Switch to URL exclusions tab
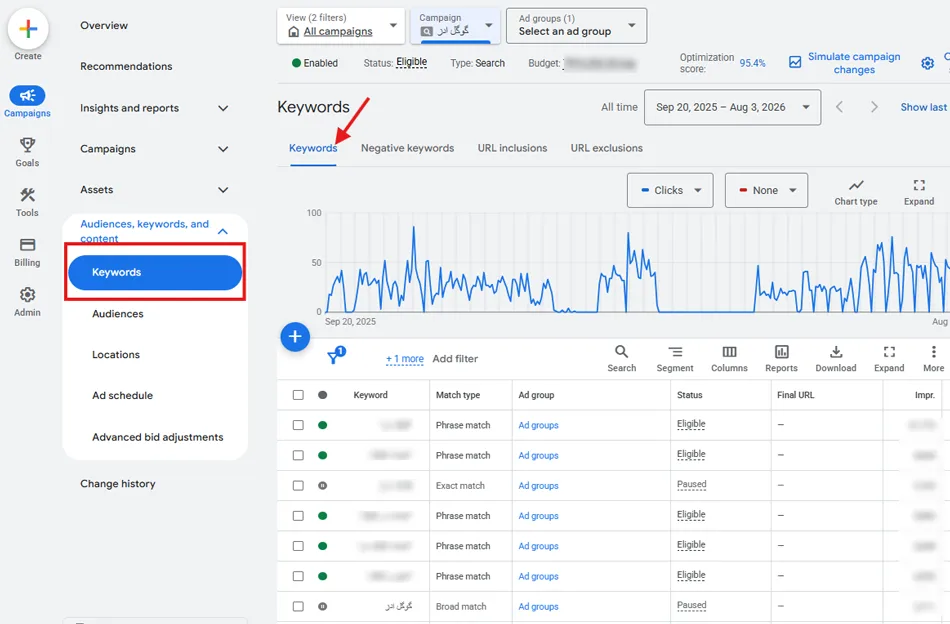Viewport: 950px width, 624px height. (x=606, y=148)
